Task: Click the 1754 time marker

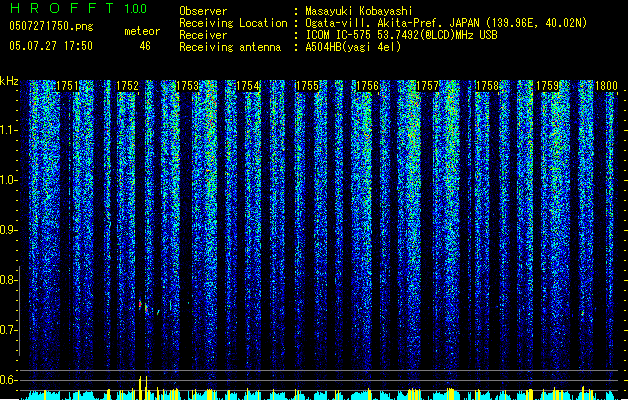Action: tap(248, 86)
